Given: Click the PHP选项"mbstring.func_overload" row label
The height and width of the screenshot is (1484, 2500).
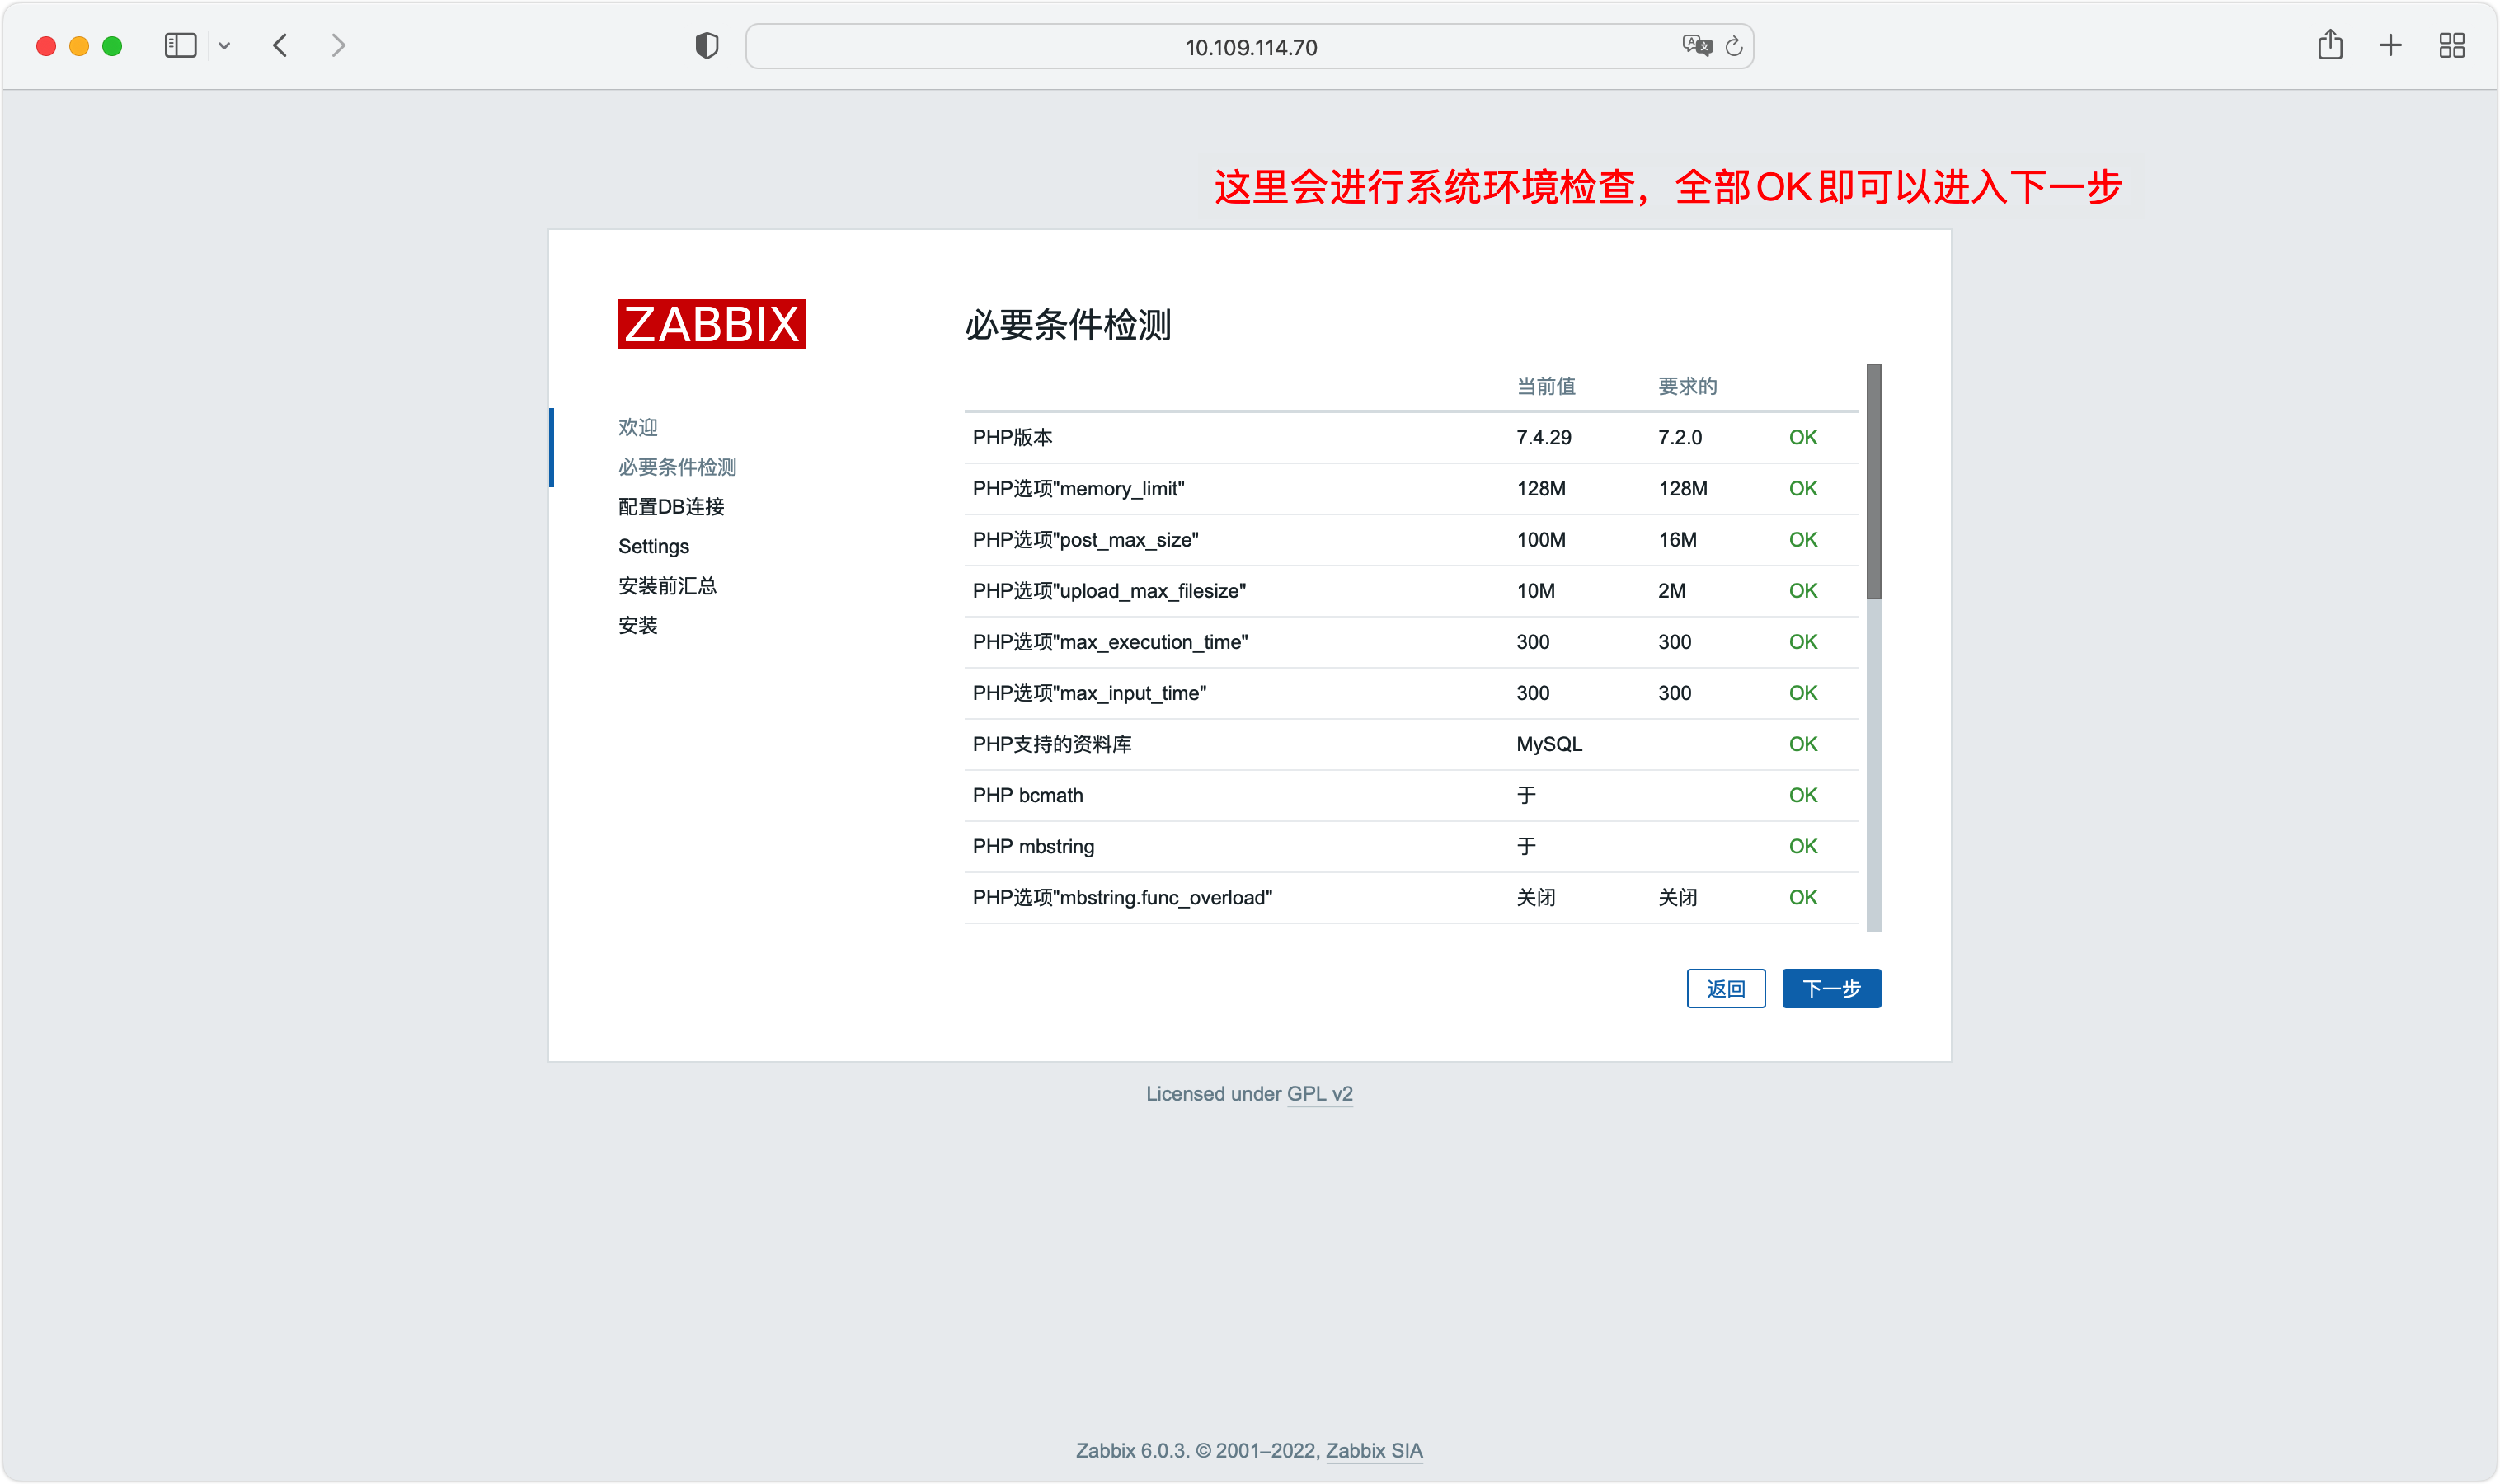Looking at the screenshot, I should click(1122, 896).
